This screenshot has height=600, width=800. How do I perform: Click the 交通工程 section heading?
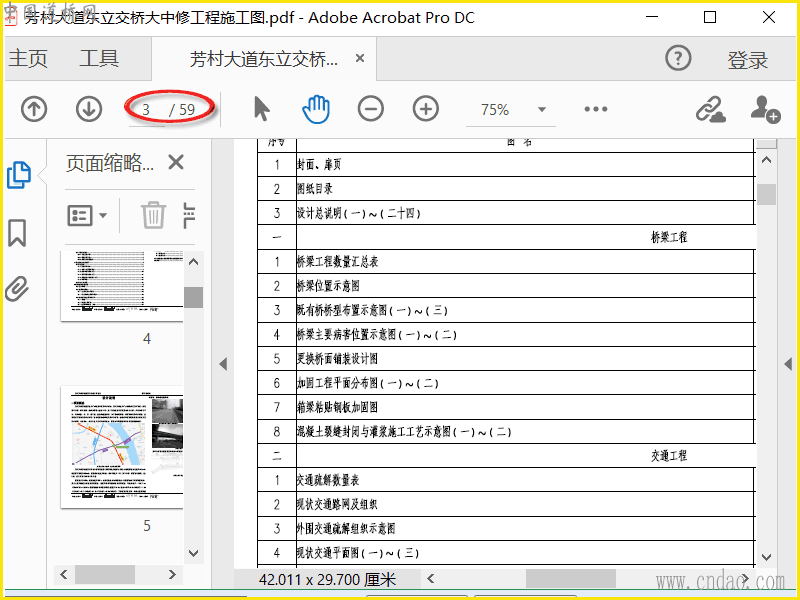669,456
